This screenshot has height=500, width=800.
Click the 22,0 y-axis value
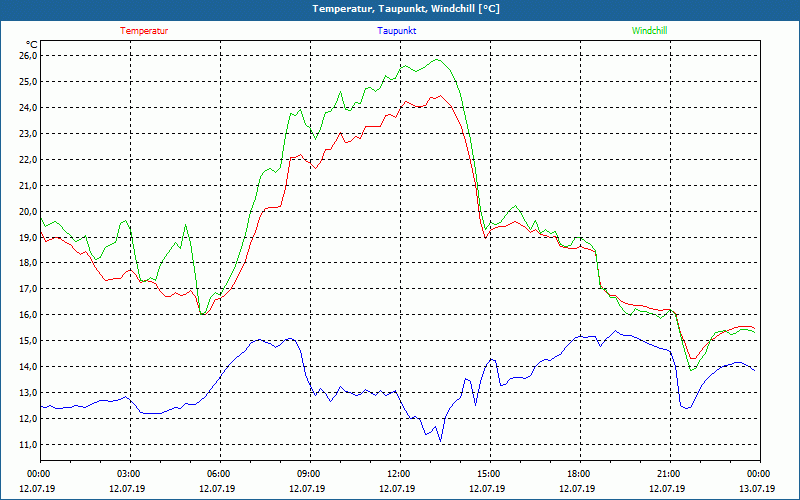[28, 159]
